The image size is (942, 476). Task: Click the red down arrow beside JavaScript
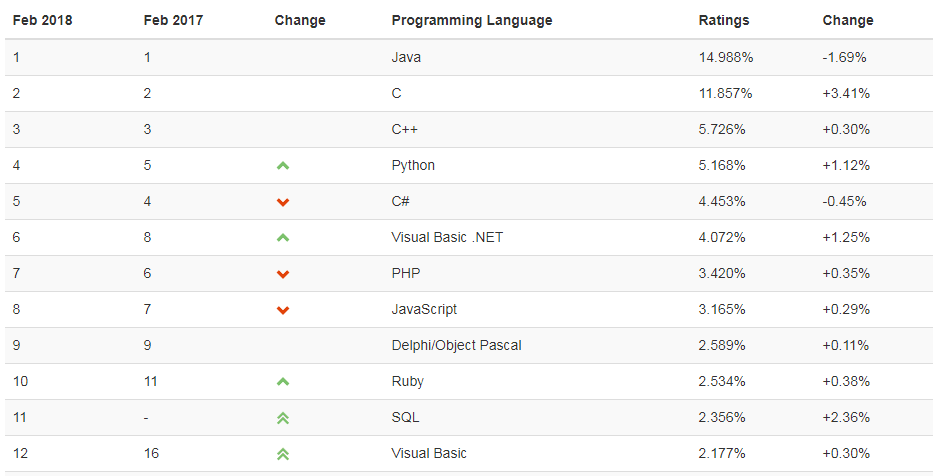[283, 310]
